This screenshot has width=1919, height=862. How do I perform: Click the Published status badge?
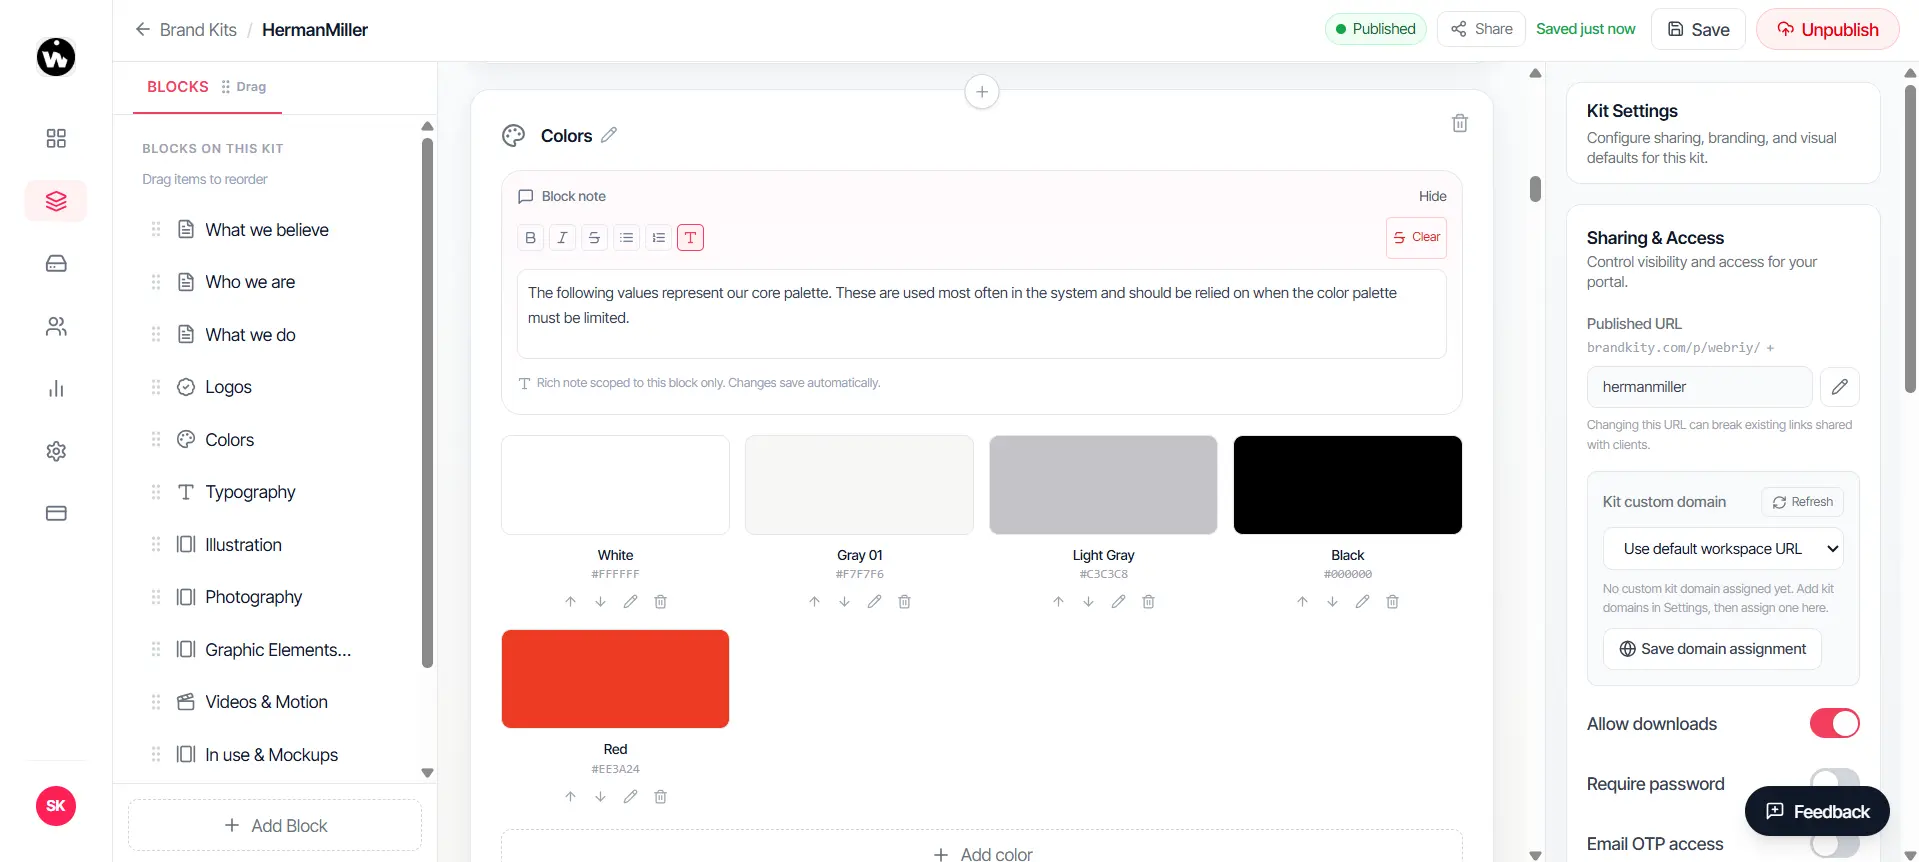[x=1375, y=29]
